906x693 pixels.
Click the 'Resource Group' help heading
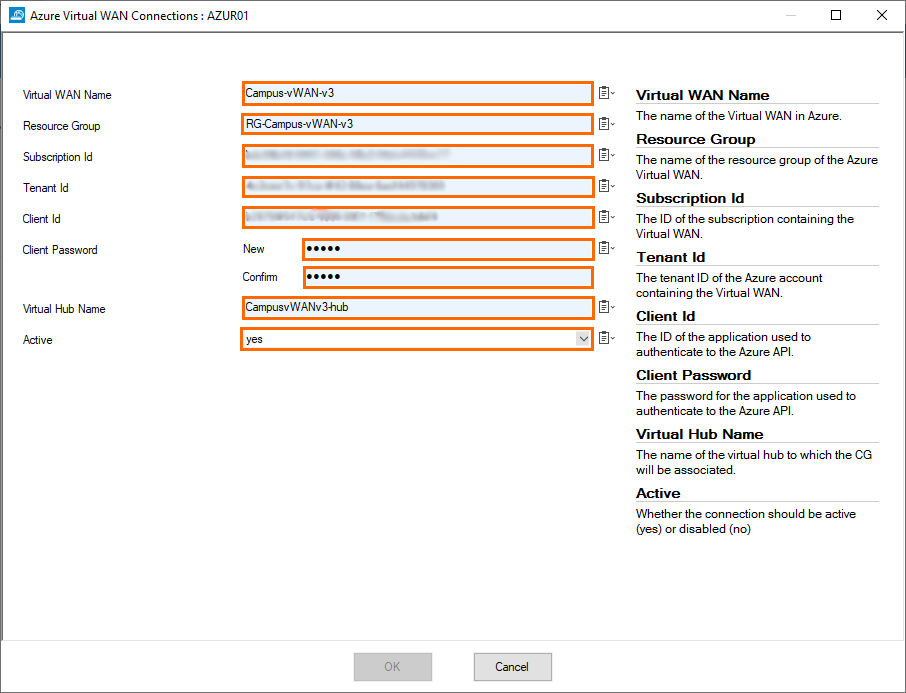[696, 139]
